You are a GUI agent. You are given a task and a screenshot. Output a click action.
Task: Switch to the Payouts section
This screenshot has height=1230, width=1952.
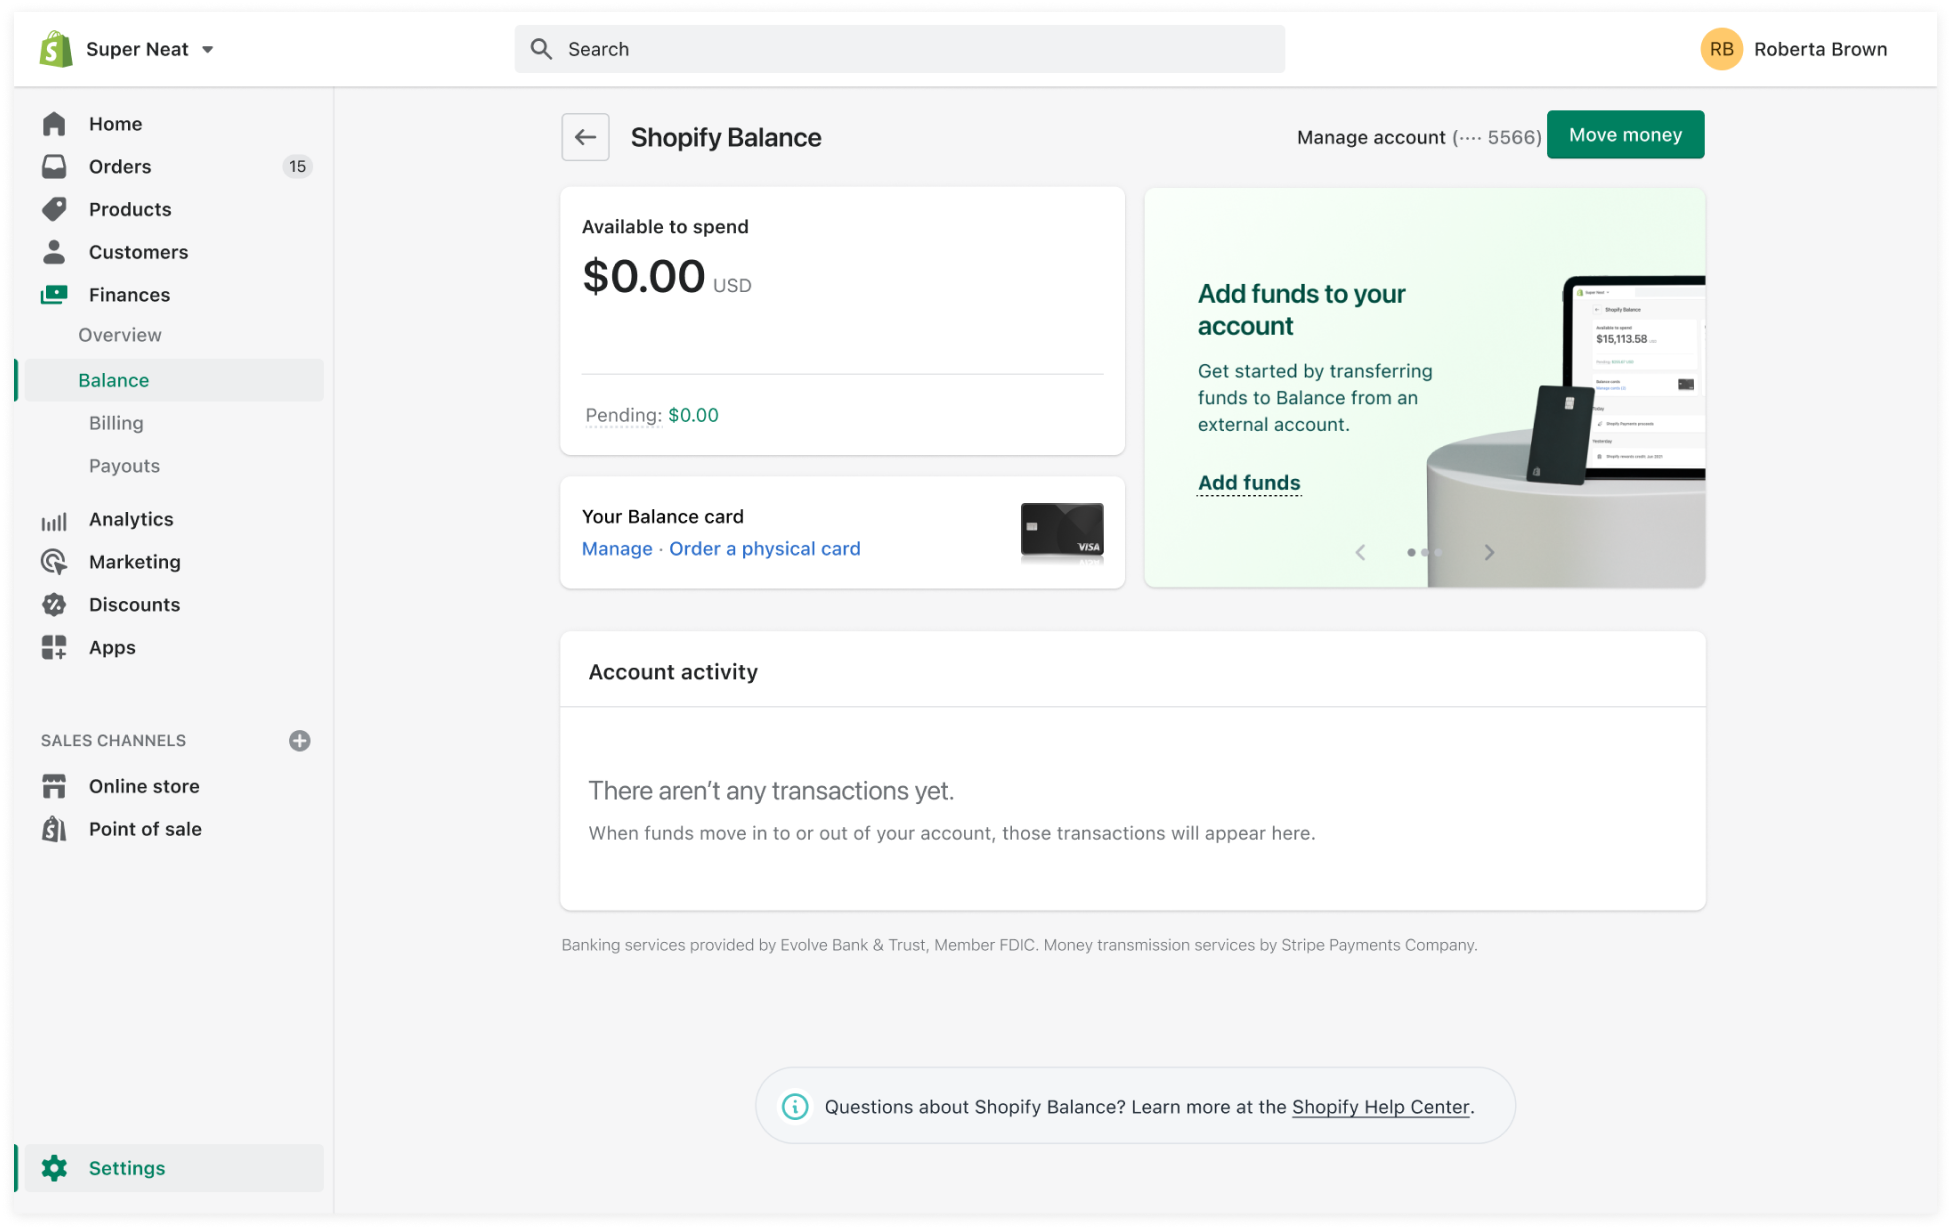pyautogui.click(x=124, y=465)
